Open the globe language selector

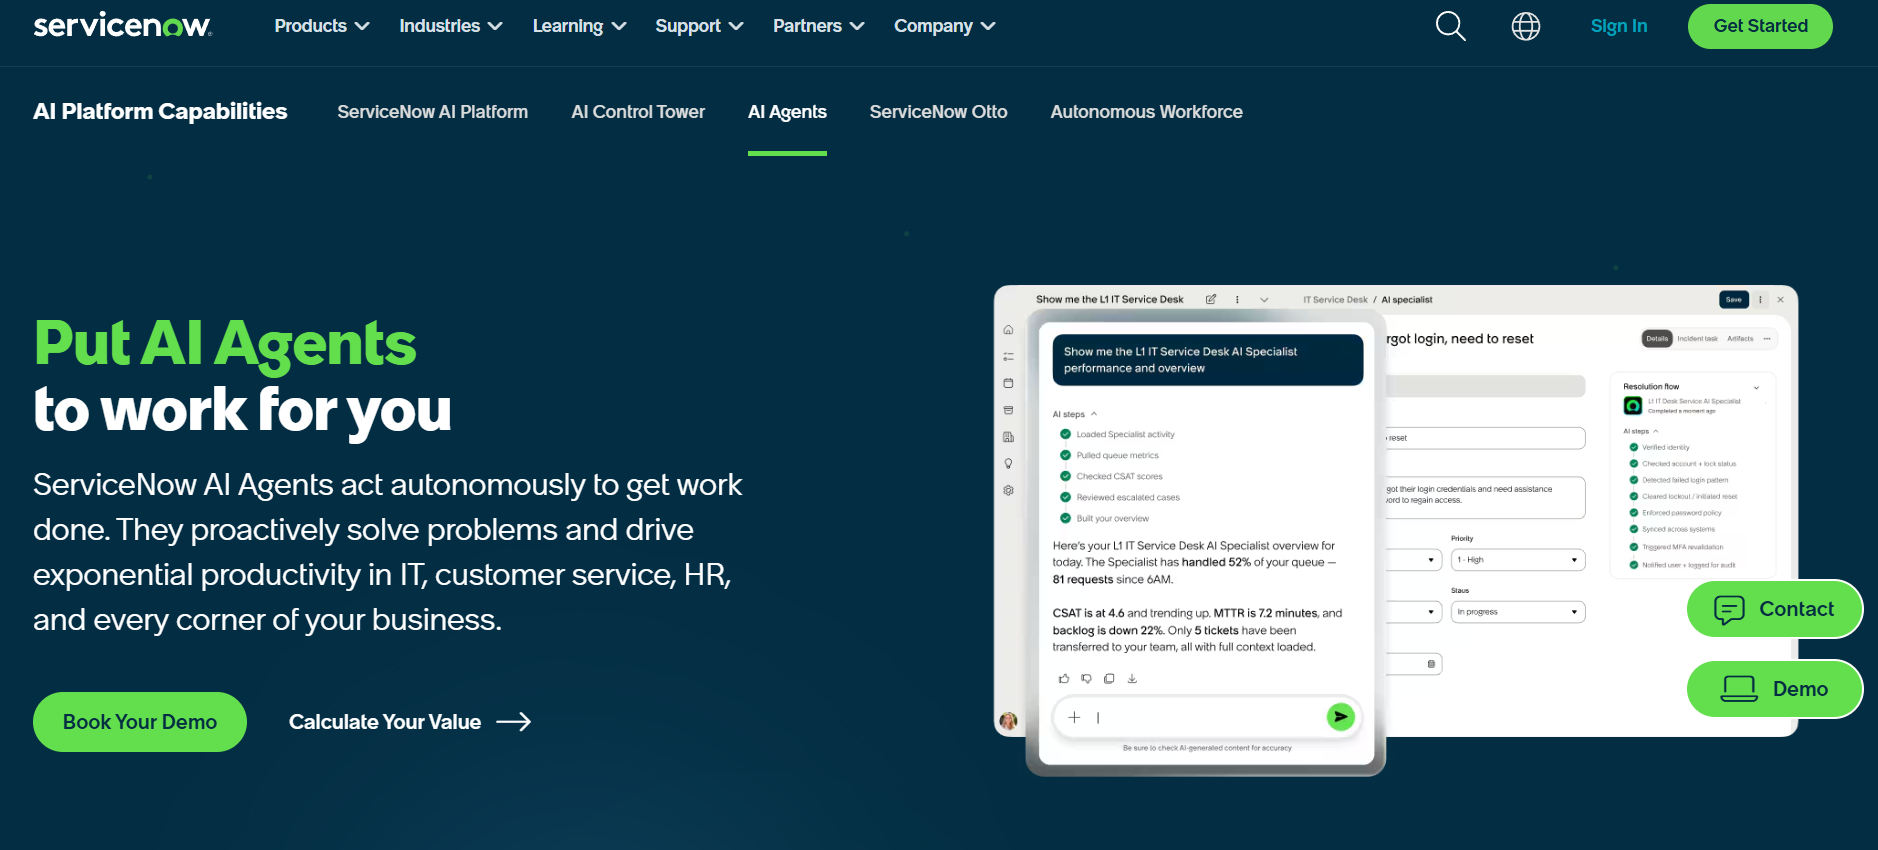click(x=1526, y=26)
